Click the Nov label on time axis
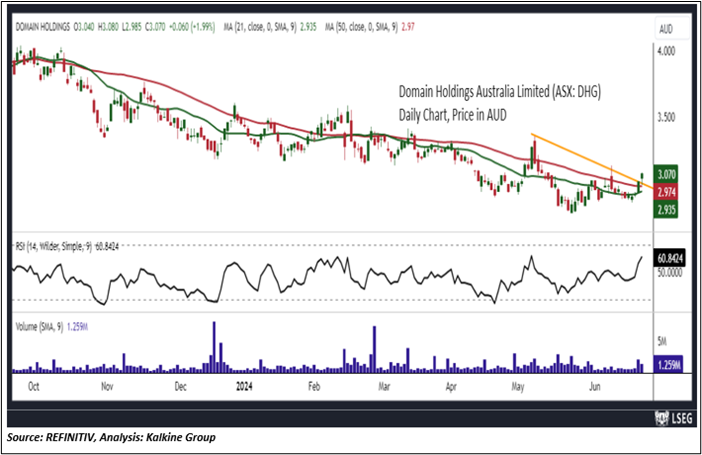Image resolution: width=702 pixels, height=455 pixels. point(107,386)
